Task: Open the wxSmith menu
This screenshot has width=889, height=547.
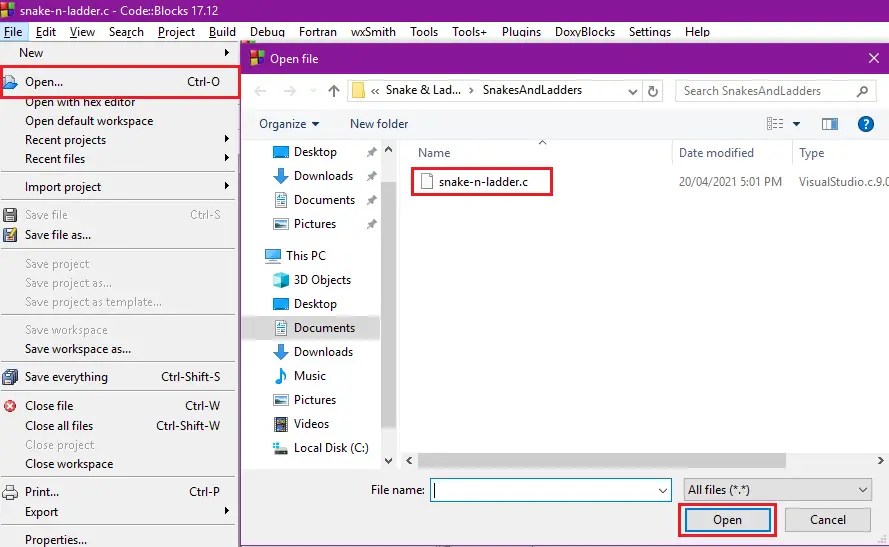Action: pos(373,32)
